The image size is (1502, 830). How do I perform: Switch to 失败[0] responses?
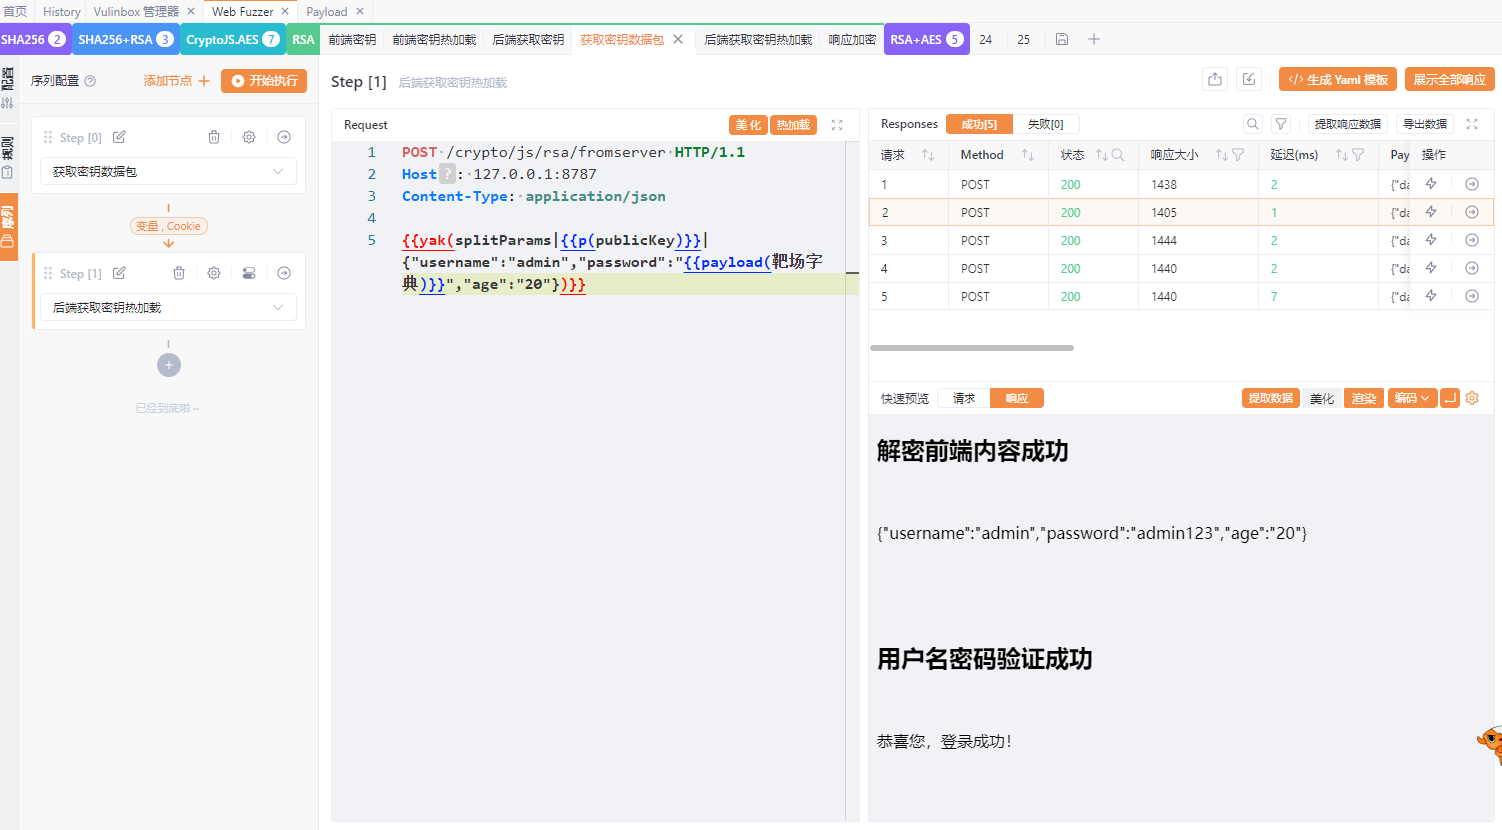point(1046,124)
